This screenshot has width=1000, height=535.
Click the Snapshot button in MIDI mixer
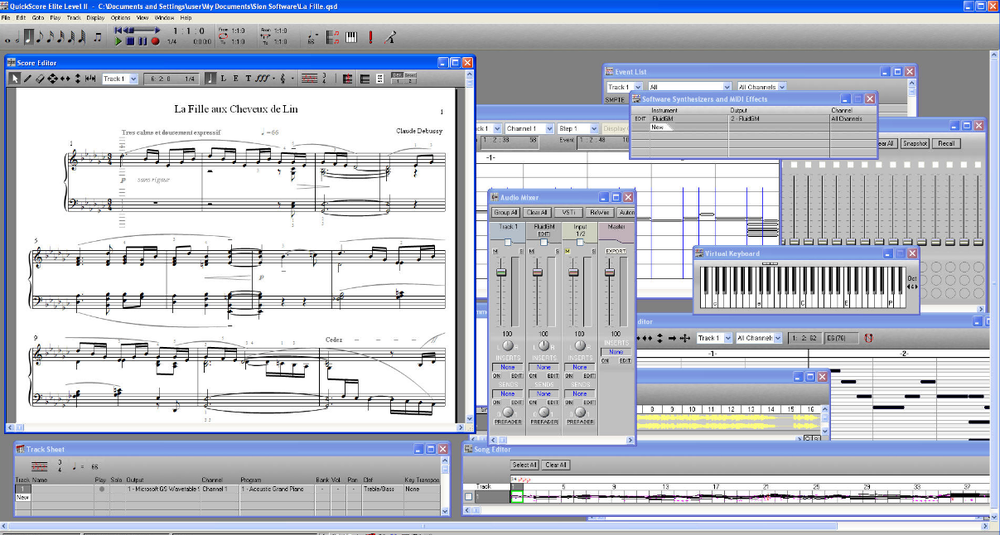[x=915, y=143]
